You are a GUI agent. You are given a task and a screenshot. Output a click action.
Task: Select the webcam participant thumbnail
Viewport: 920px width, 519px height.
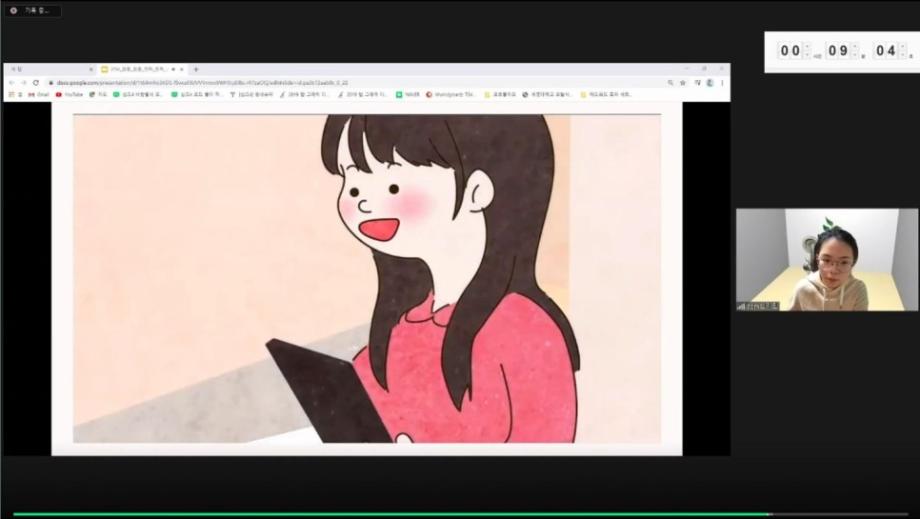point(826,259)
